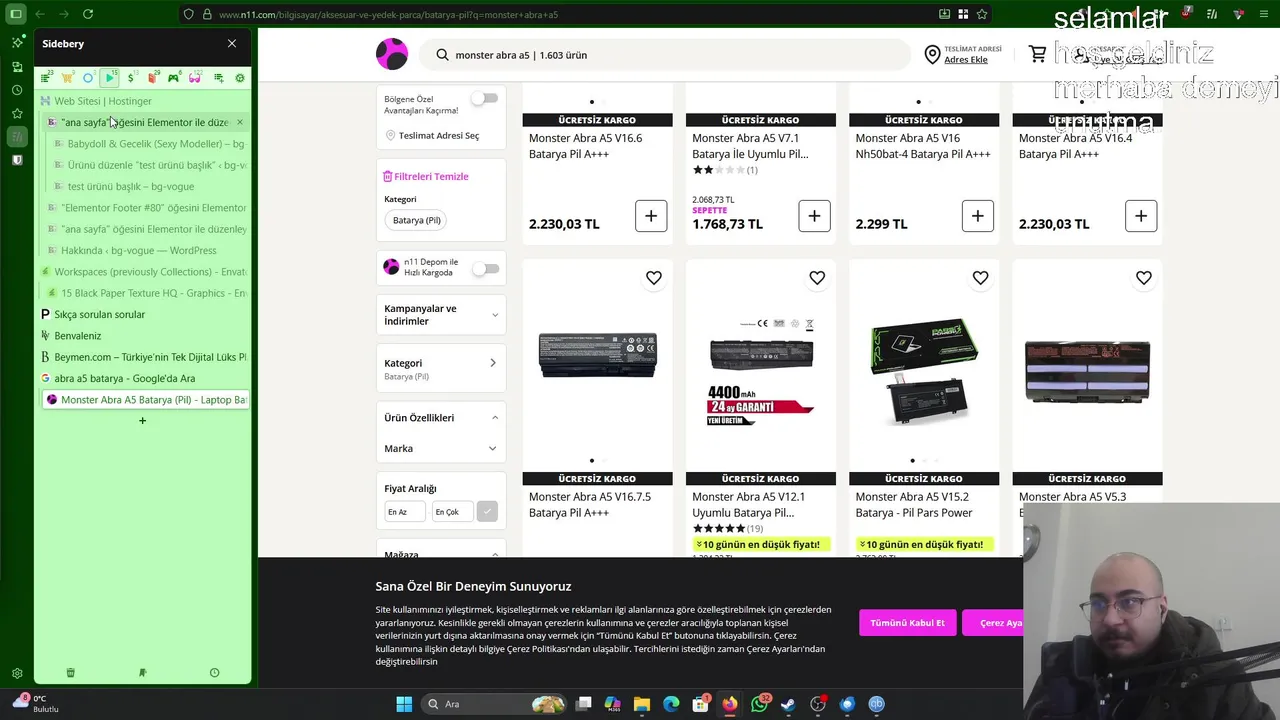Switch to the shopping cart Sidebery panel
The image size is (1280, 720).
point(67,77)
